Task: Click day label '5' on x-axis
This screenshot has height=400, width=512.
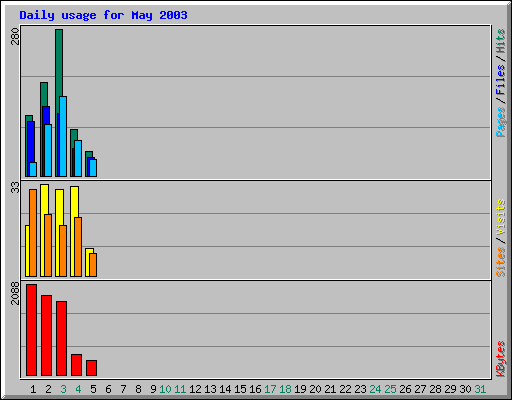Action: click(x=93, y=389)
